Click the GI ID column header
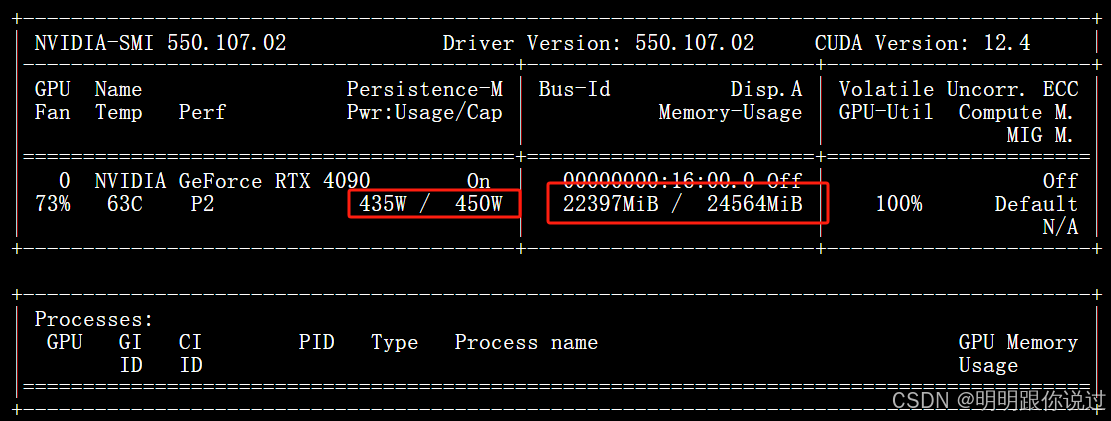1111x421 pixels. click(130, 354)
